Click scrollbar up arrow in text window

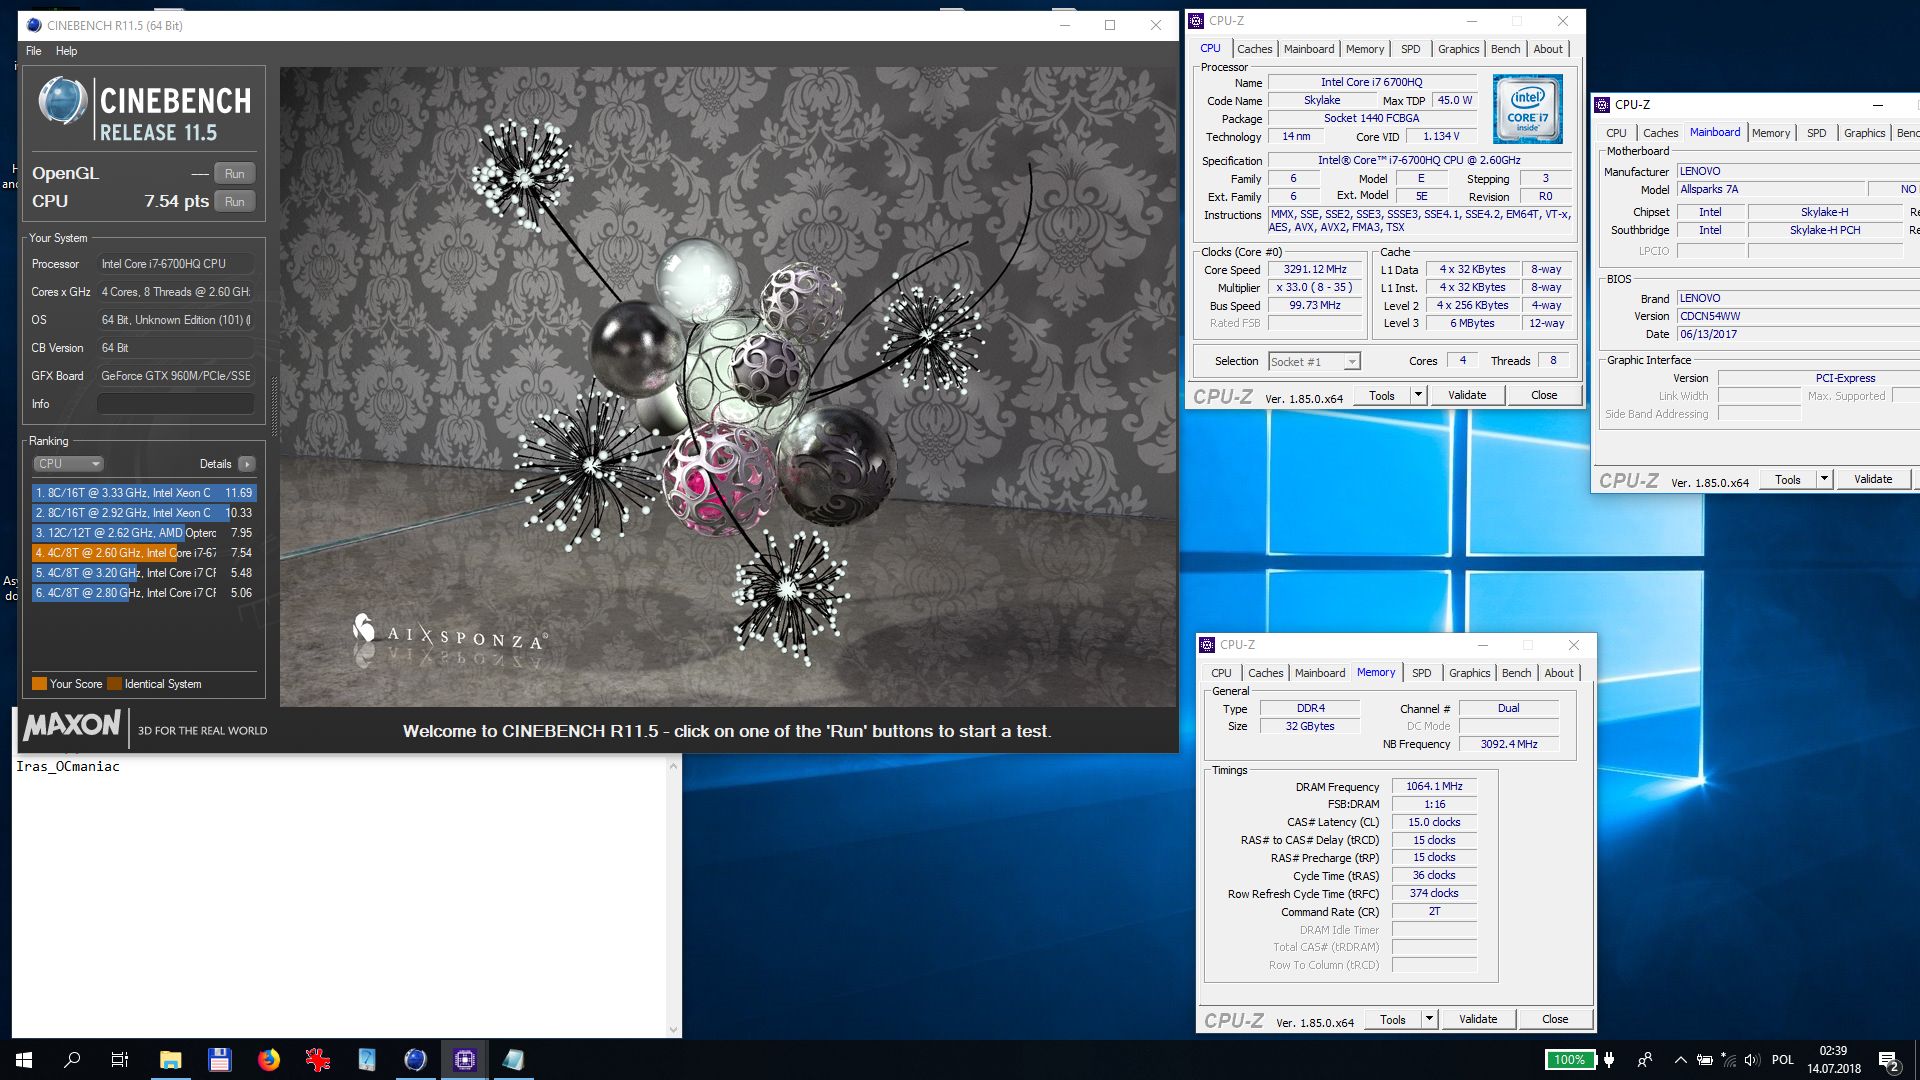pyautogui.click(x=673, y=766)
